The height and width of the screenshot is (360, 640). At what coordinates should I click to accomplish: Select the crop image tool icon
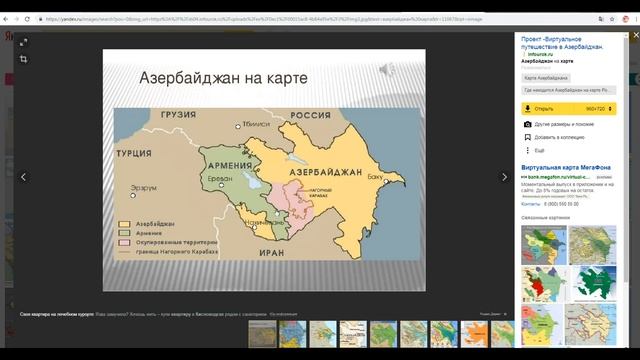point(23,59)
